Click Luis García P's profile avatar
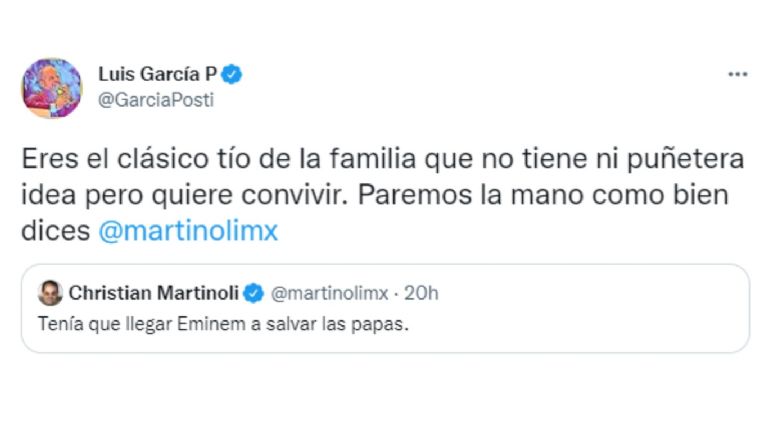This screenshot has height=431, width=768. (x=51, y=87)
